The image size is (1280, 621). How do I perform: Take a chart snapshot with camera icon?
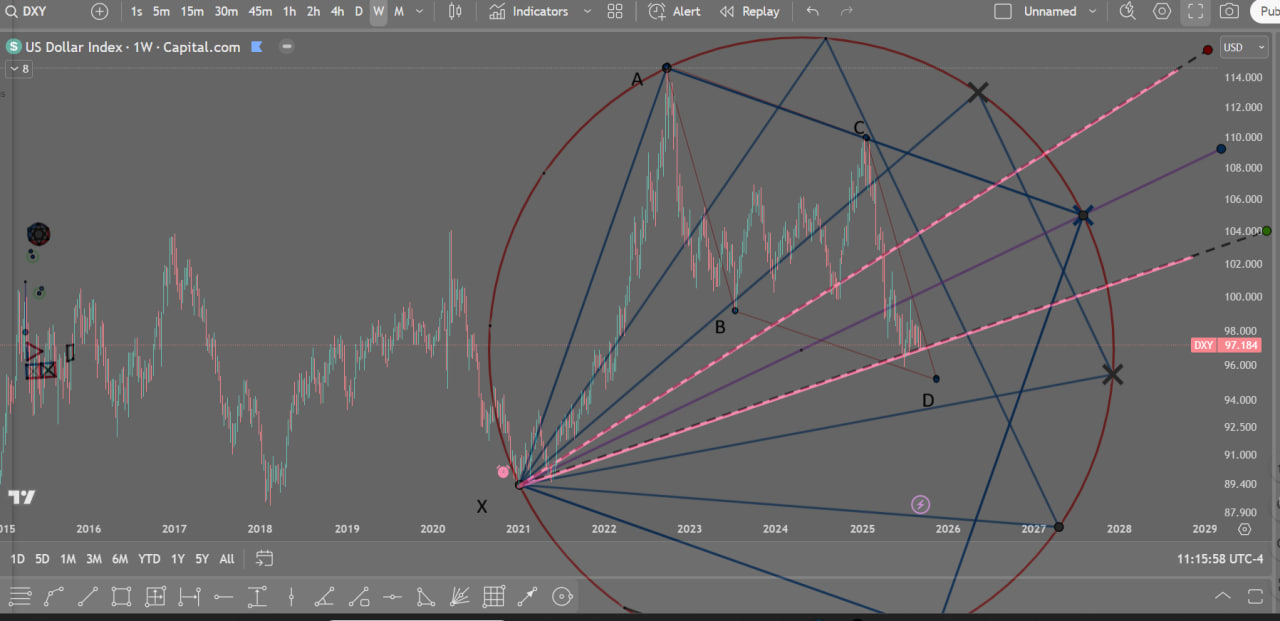(x=1229, y=12)
